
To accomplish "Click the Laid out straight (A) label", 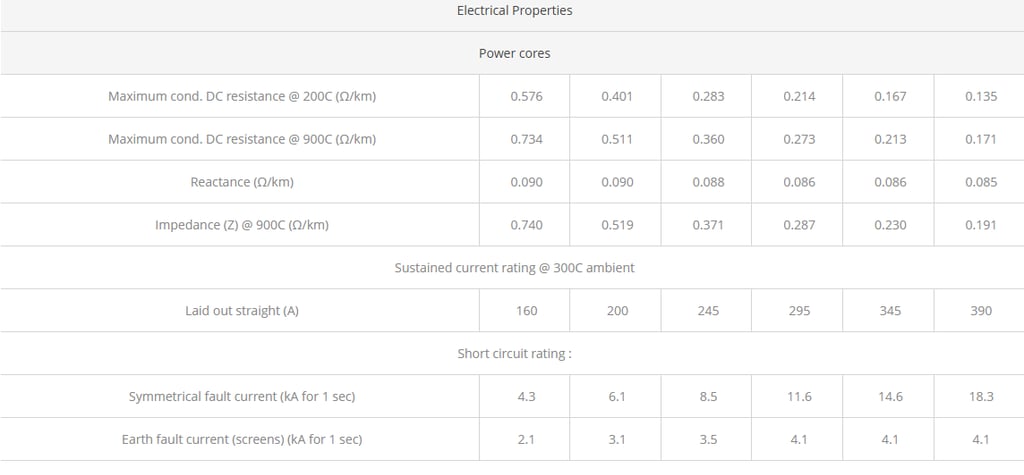I will pos(242,311).
